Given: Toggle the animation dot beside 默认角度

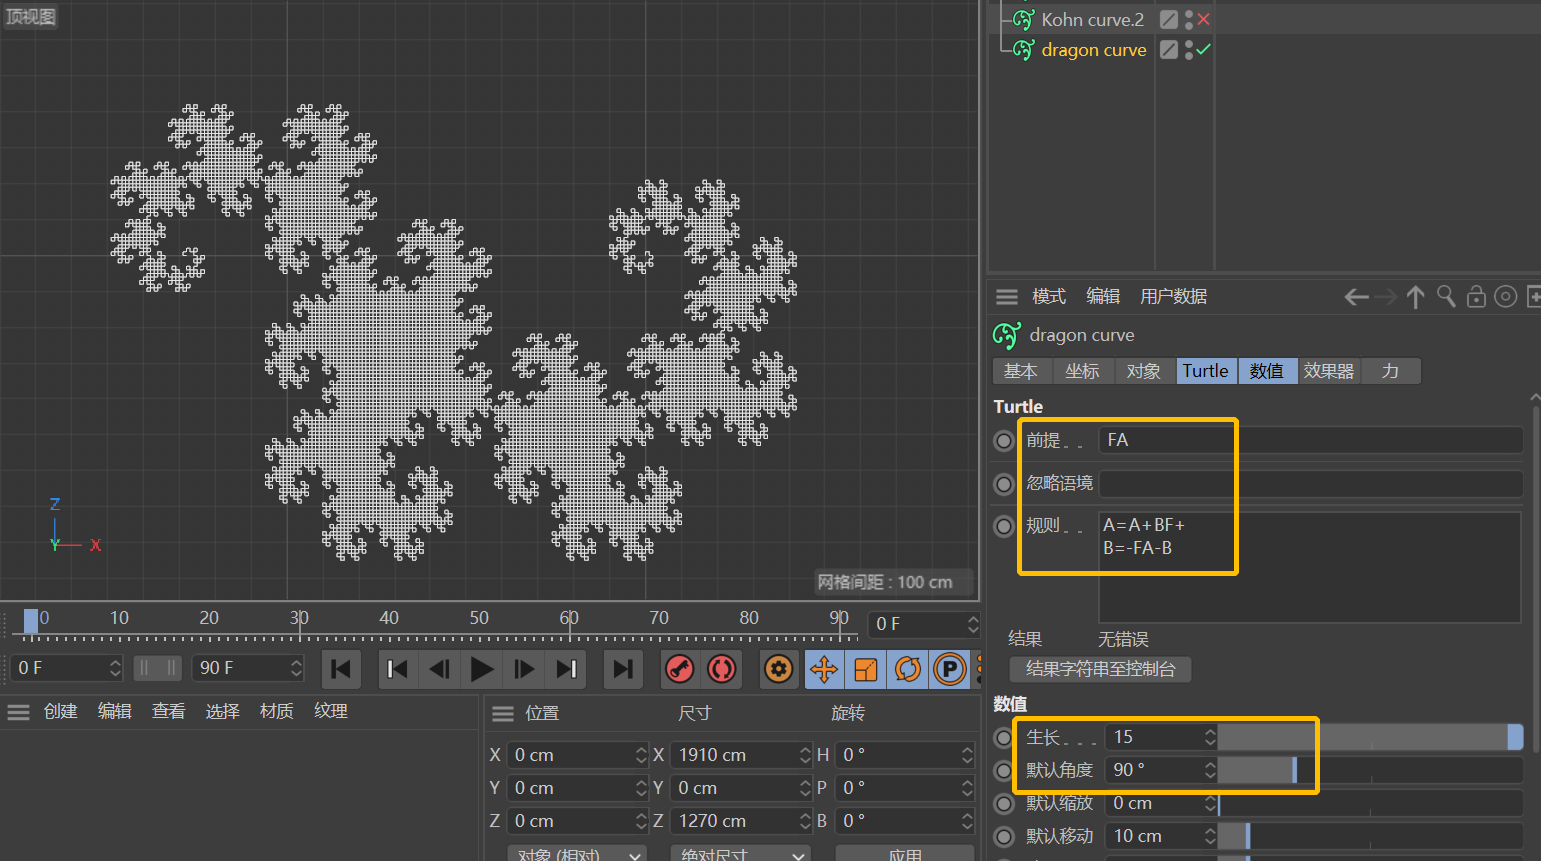Looking at the screenshot, I should pyautogui.click(x=1004, y=771).
